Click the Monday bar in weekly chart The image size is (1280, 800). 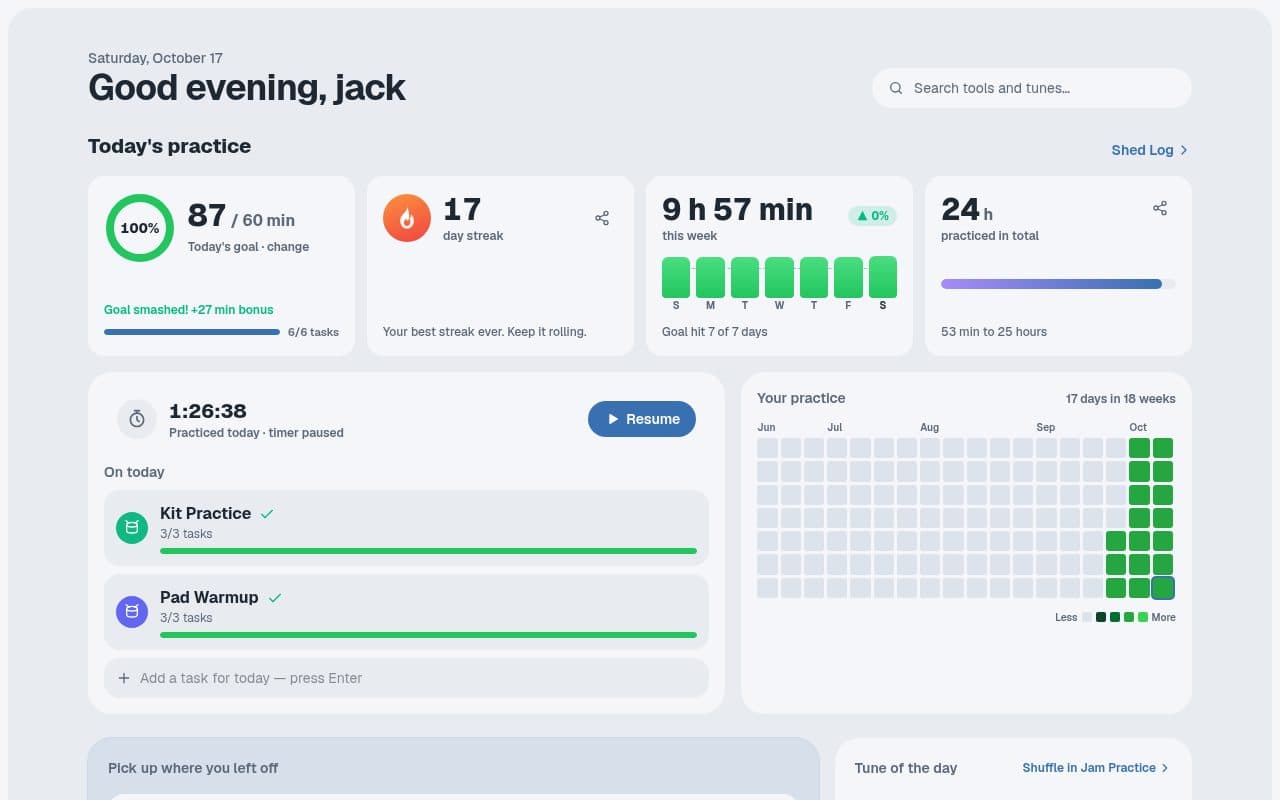(710, 277)
